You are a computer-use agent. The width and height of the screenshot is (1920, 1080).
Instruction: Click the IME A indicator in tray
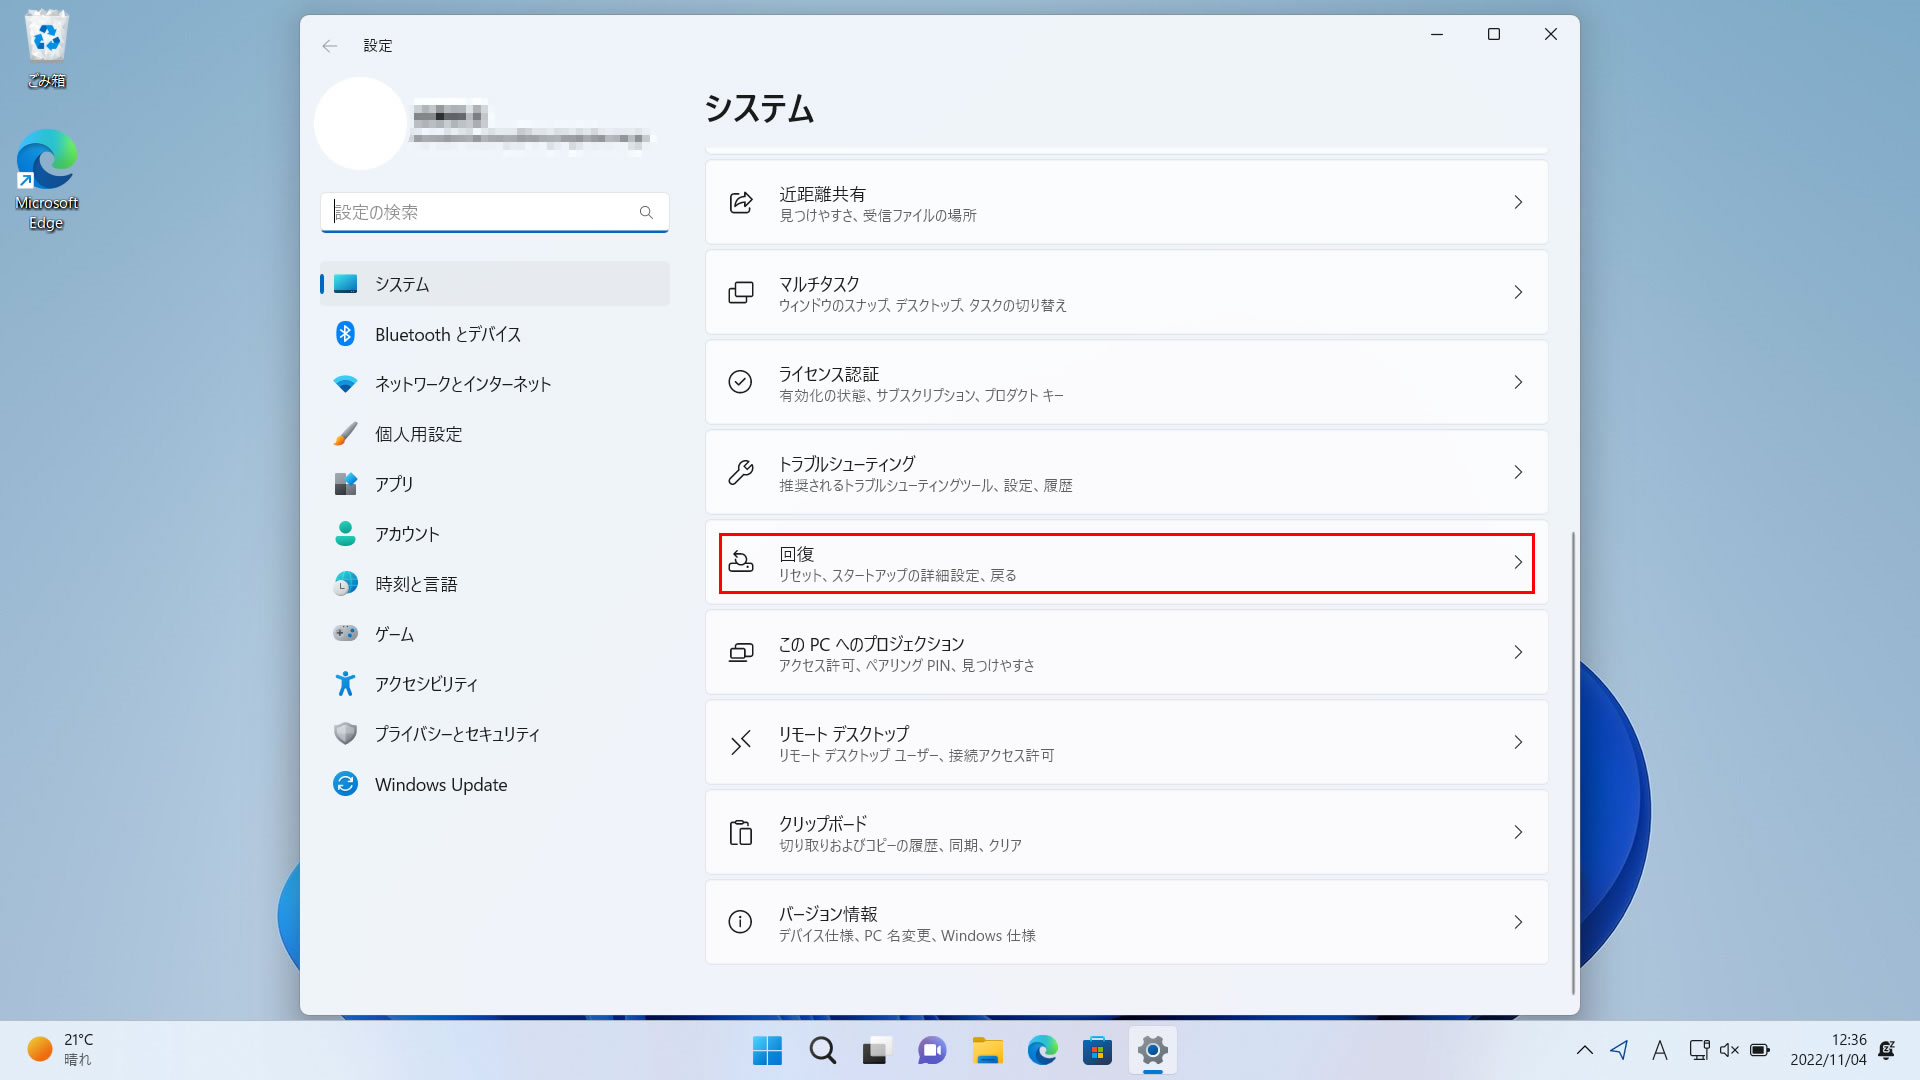coord(1659,1050)
